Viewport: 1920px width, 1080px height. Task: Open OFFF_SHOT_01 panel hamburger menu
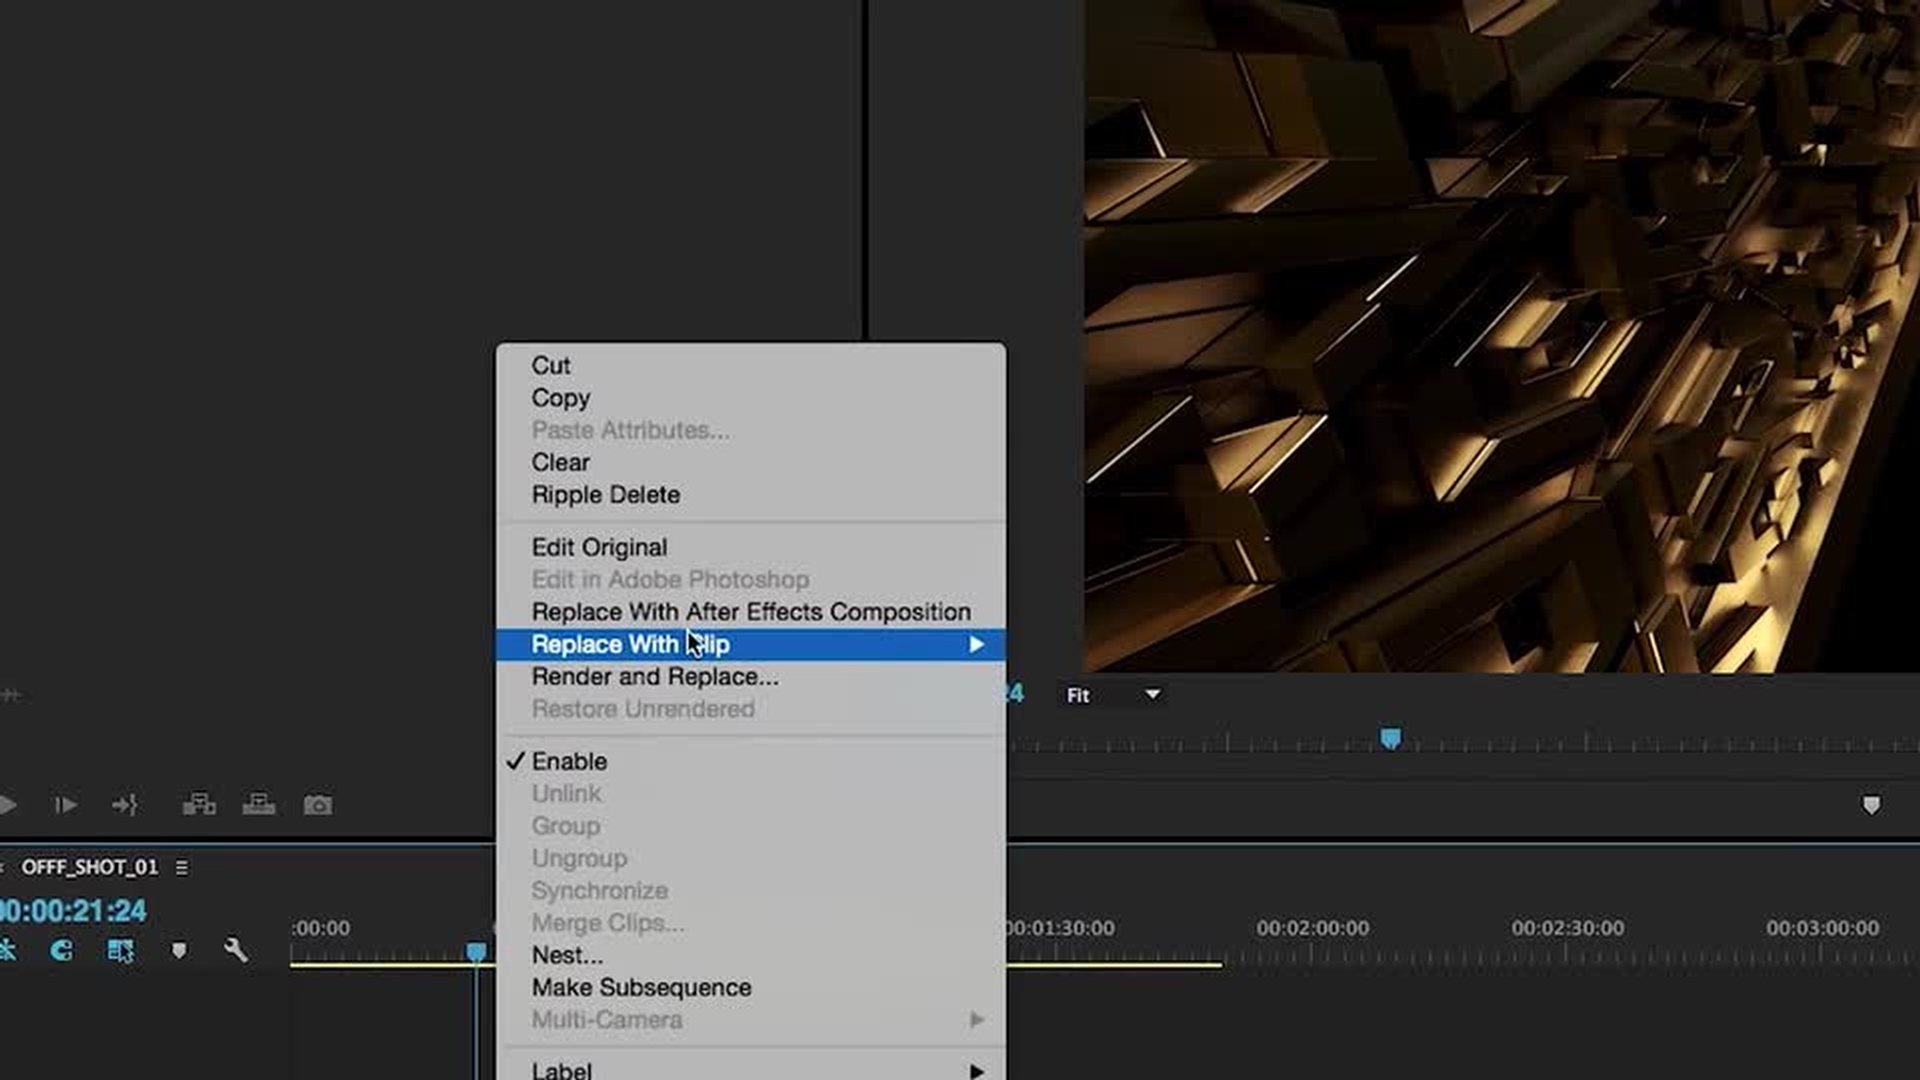[x=182, y=868]
